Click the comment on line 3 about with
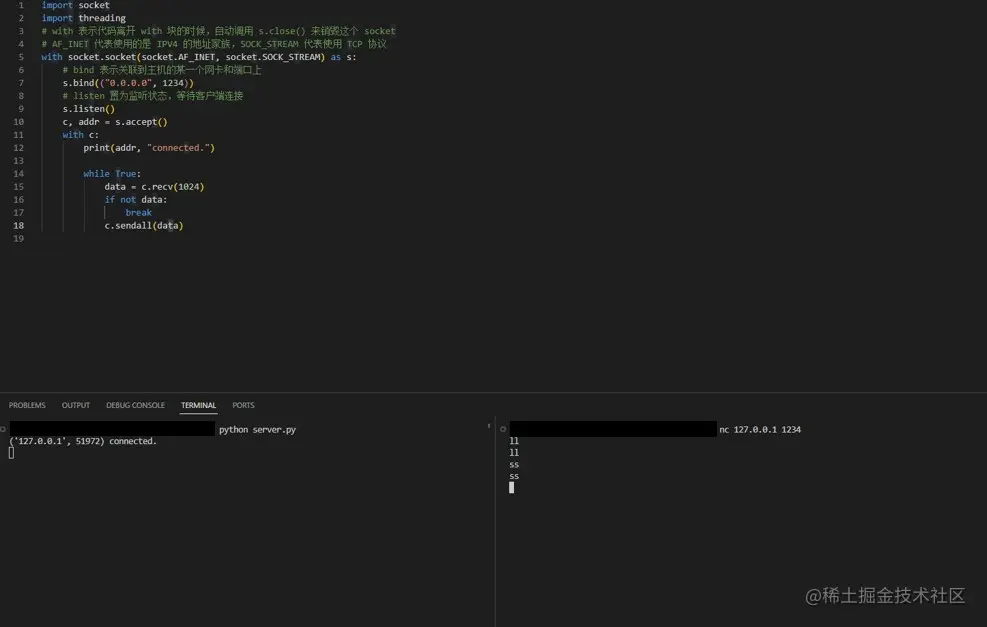987x627 pixels. [x=218, y=31]
